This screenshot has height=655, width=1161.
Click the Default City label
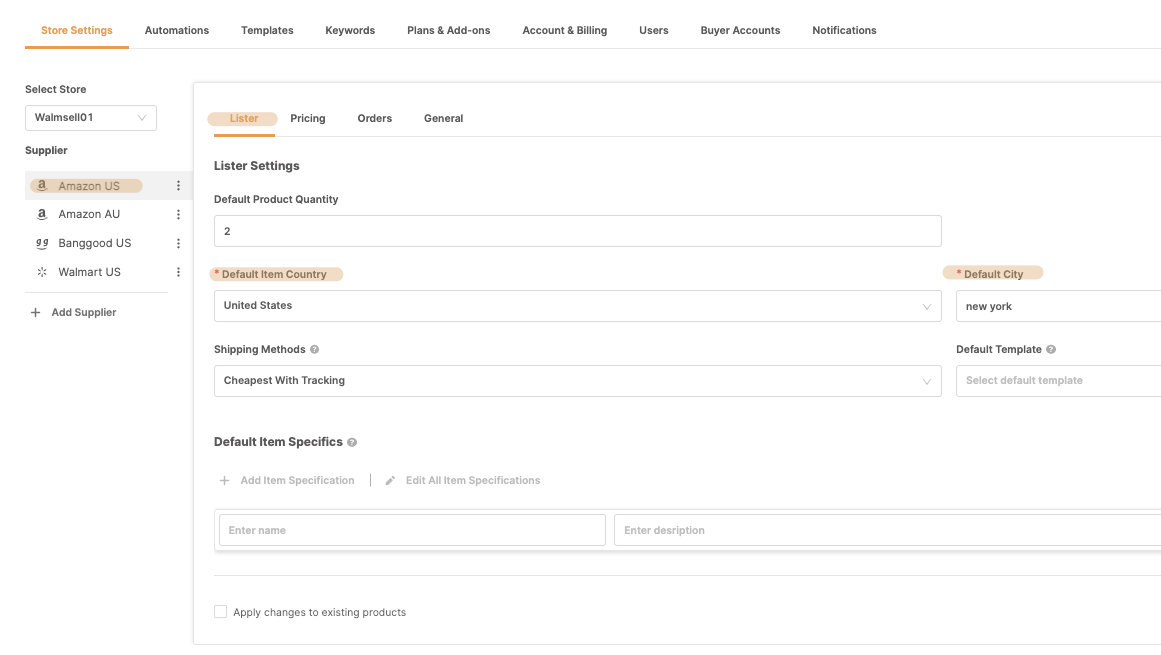(x=994, y=274)
